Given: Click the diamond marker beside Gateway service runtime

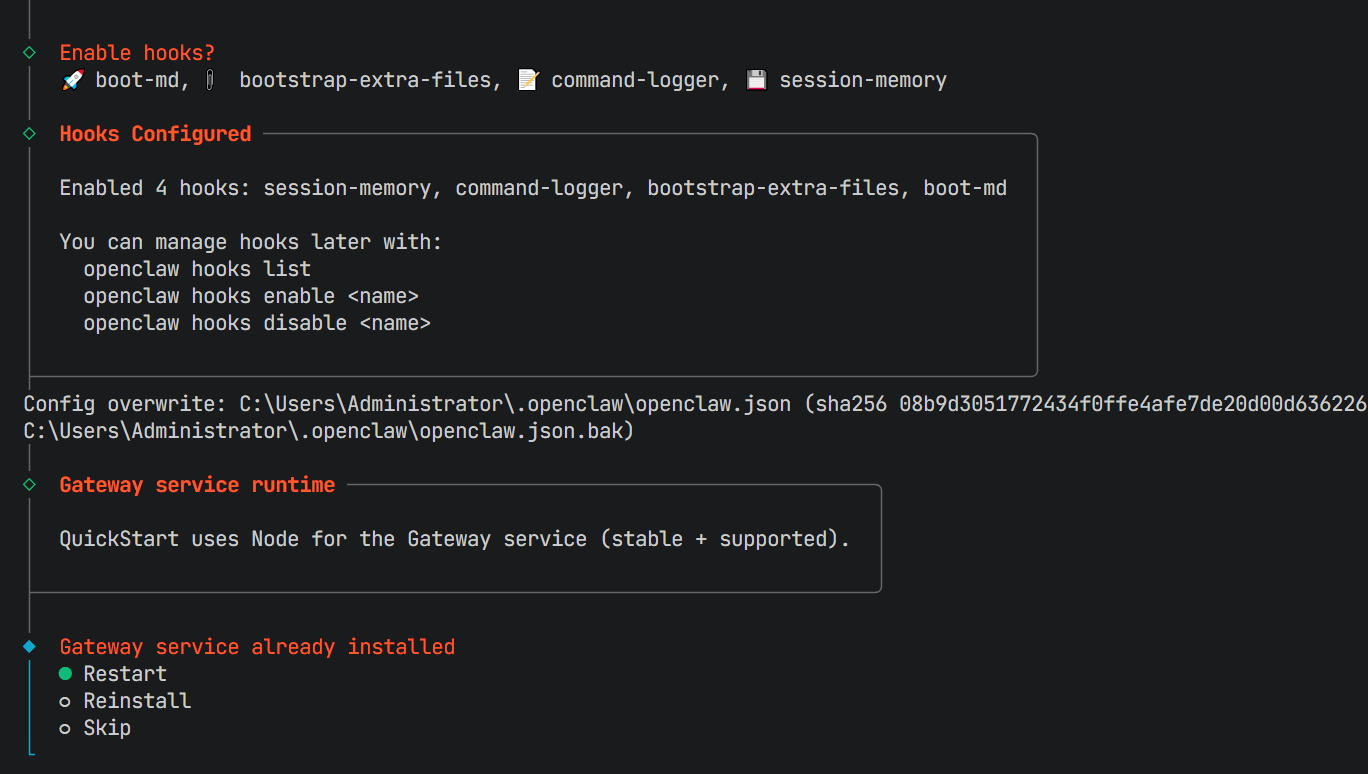Looking at the screenshot, I should [29, 484].
